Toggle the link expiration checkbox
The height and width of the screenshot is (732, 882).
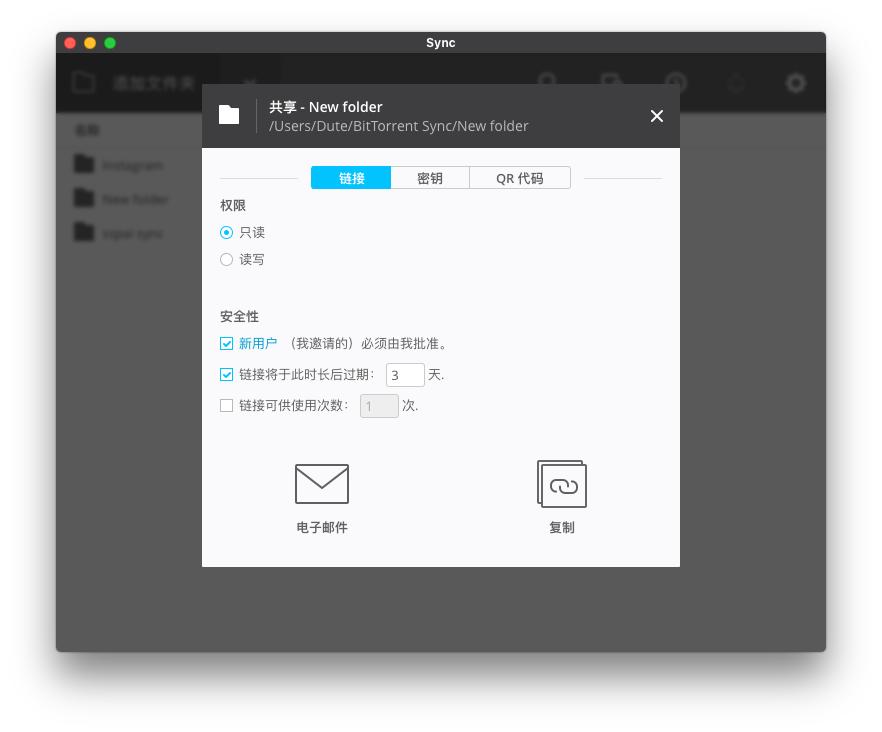click(226, 374)
